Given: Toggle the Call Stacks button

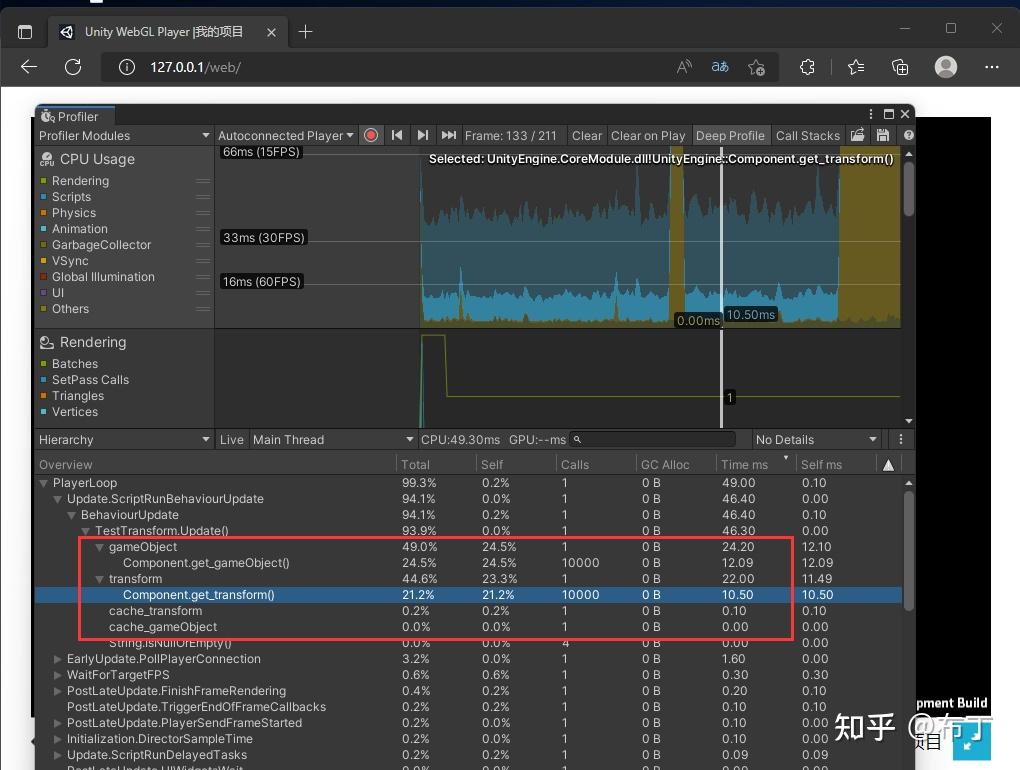Looking at the screenshot, I should point(807,135).
